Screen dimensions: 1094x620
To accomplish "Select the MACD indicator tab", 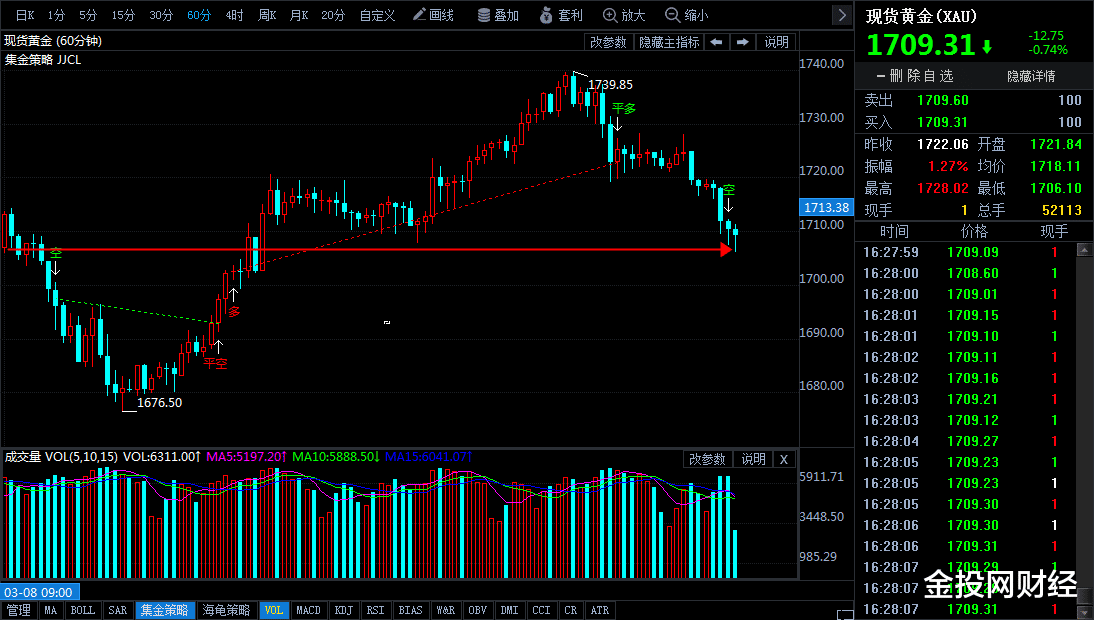I will 308,610.
